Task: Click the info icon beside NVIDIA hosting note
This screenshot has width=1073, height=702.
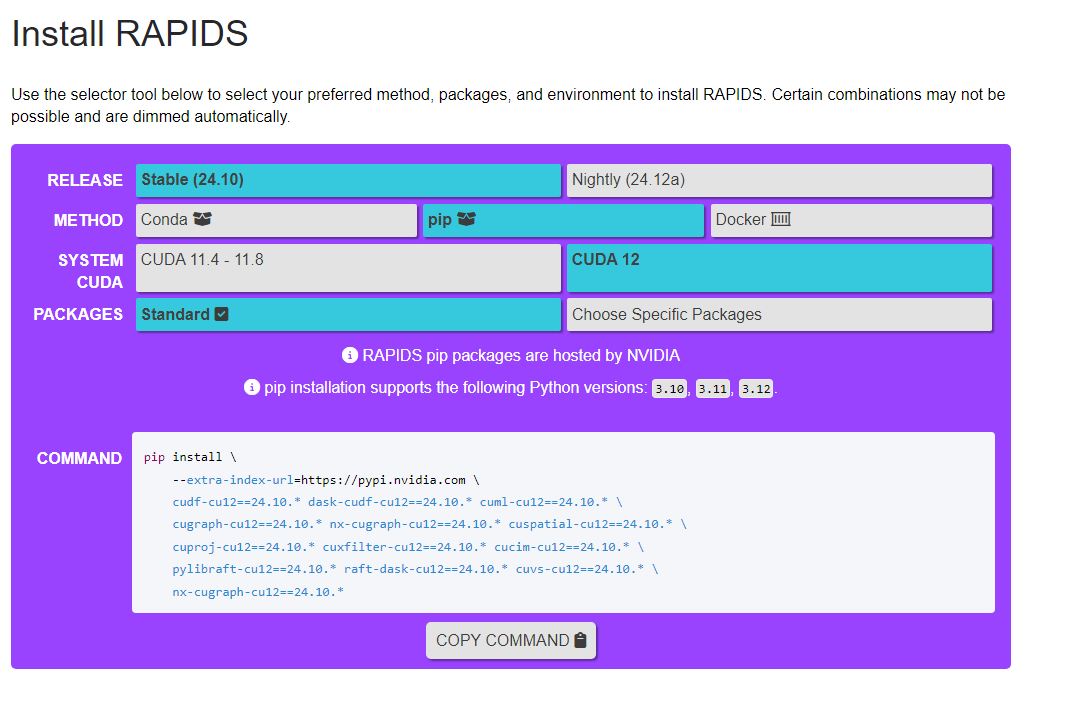Action: pos(350,355)
